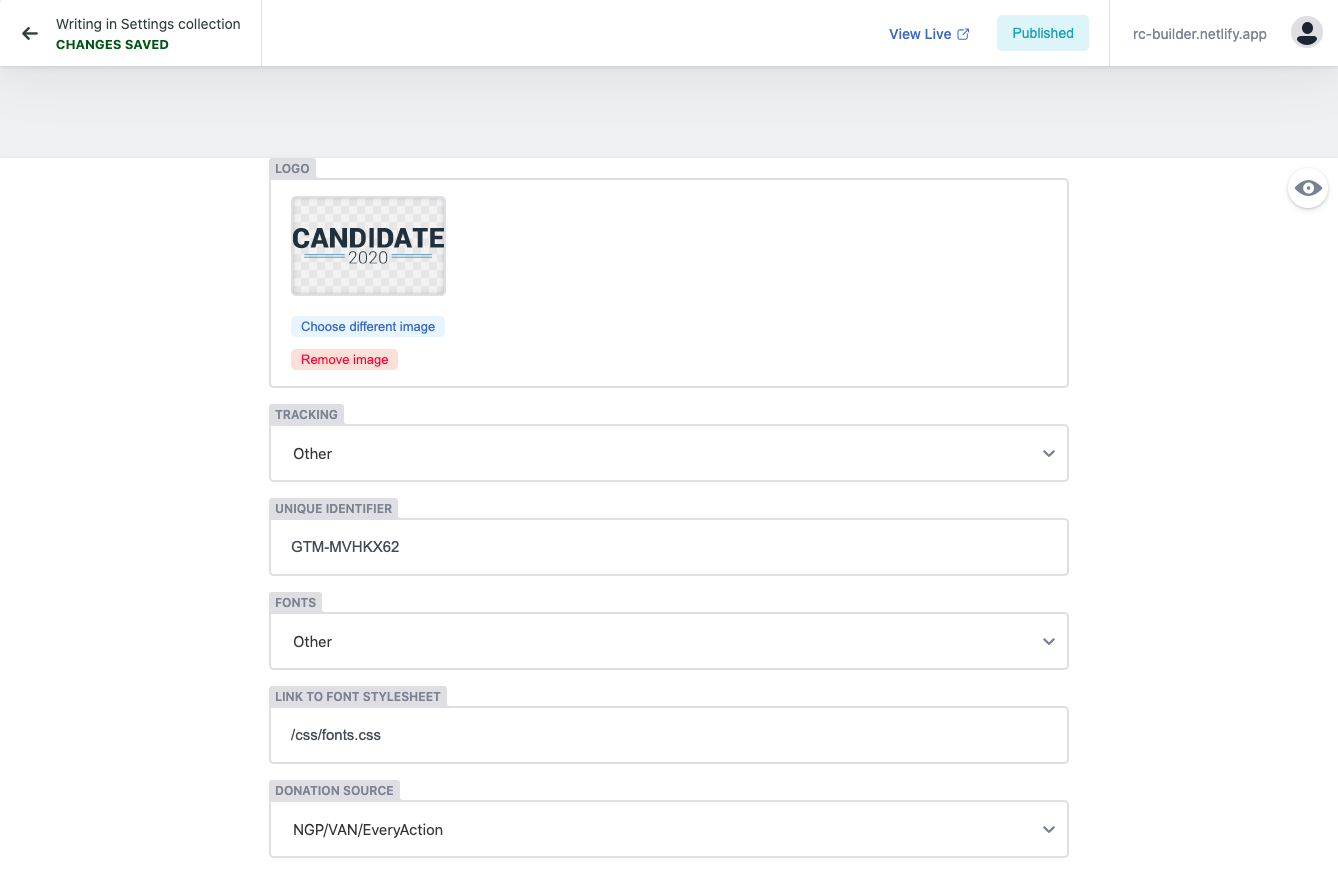The height and width of the screenshot is (874, 1338).
Task: Open the Published status dropdown
Action: [x=1043, y=33]
